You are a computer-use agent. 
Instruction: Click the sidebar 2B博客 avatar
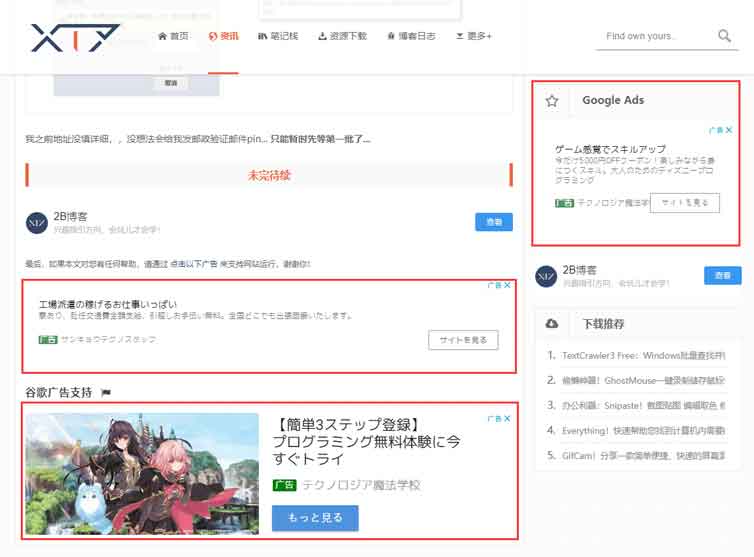point(546,276)
